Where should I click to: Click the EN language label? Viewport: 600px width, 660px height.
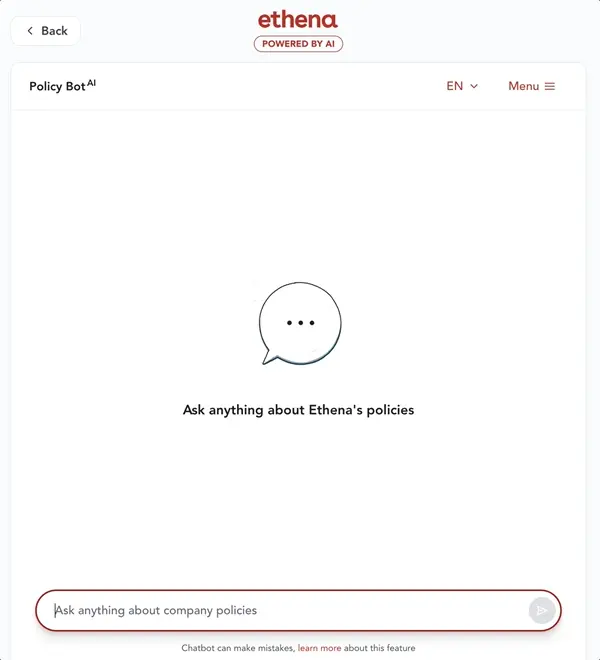pyautogui.click(x=455, y=86)
